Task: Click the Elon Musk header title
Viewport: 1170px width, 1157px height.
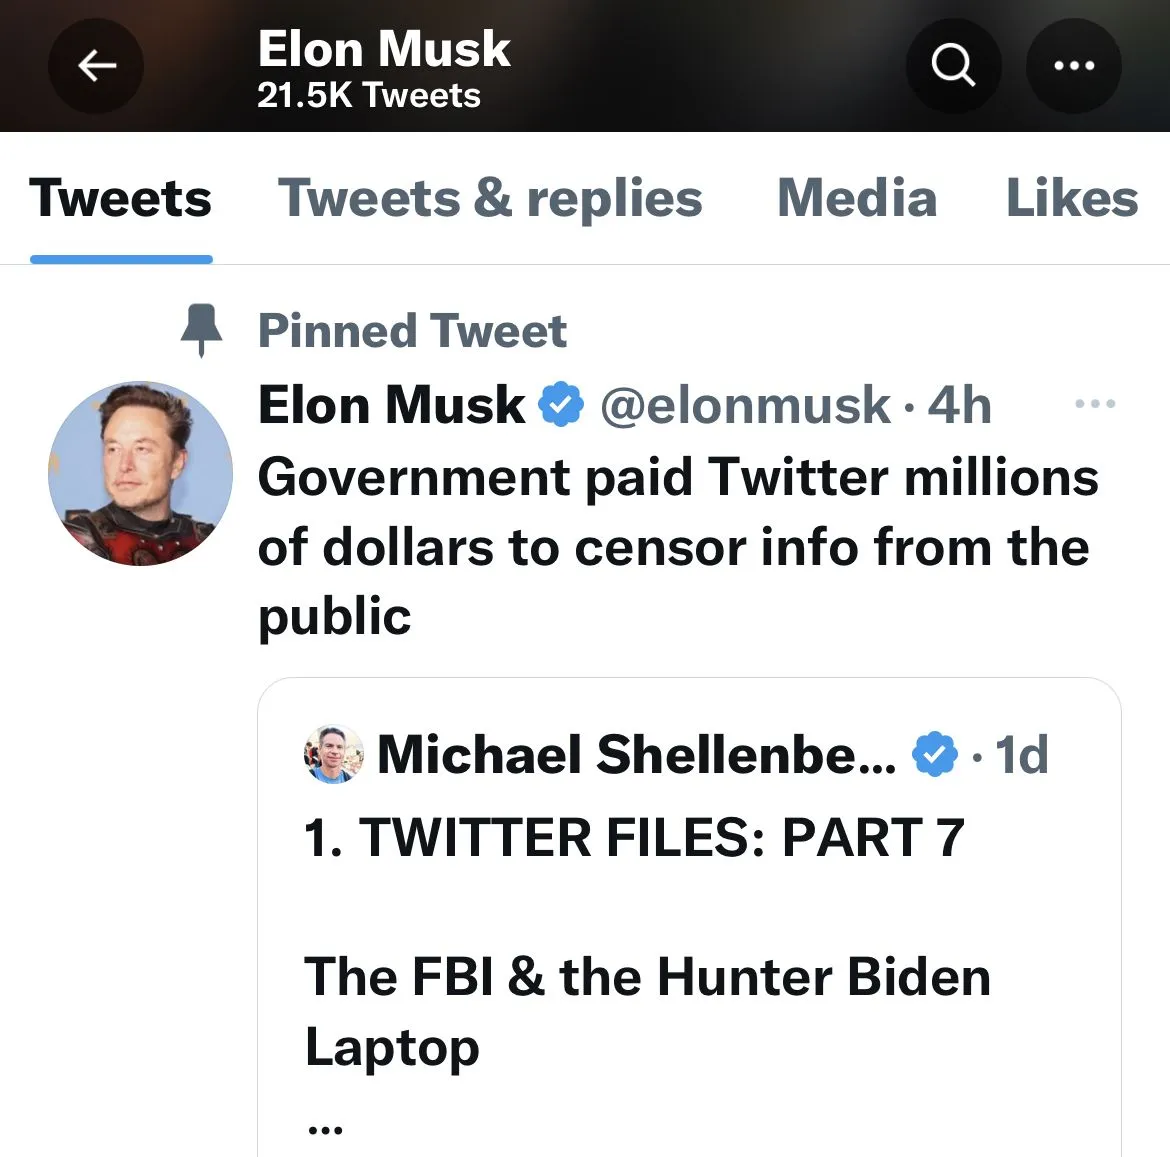Action: pyautogui.click(x=383, y=48)
